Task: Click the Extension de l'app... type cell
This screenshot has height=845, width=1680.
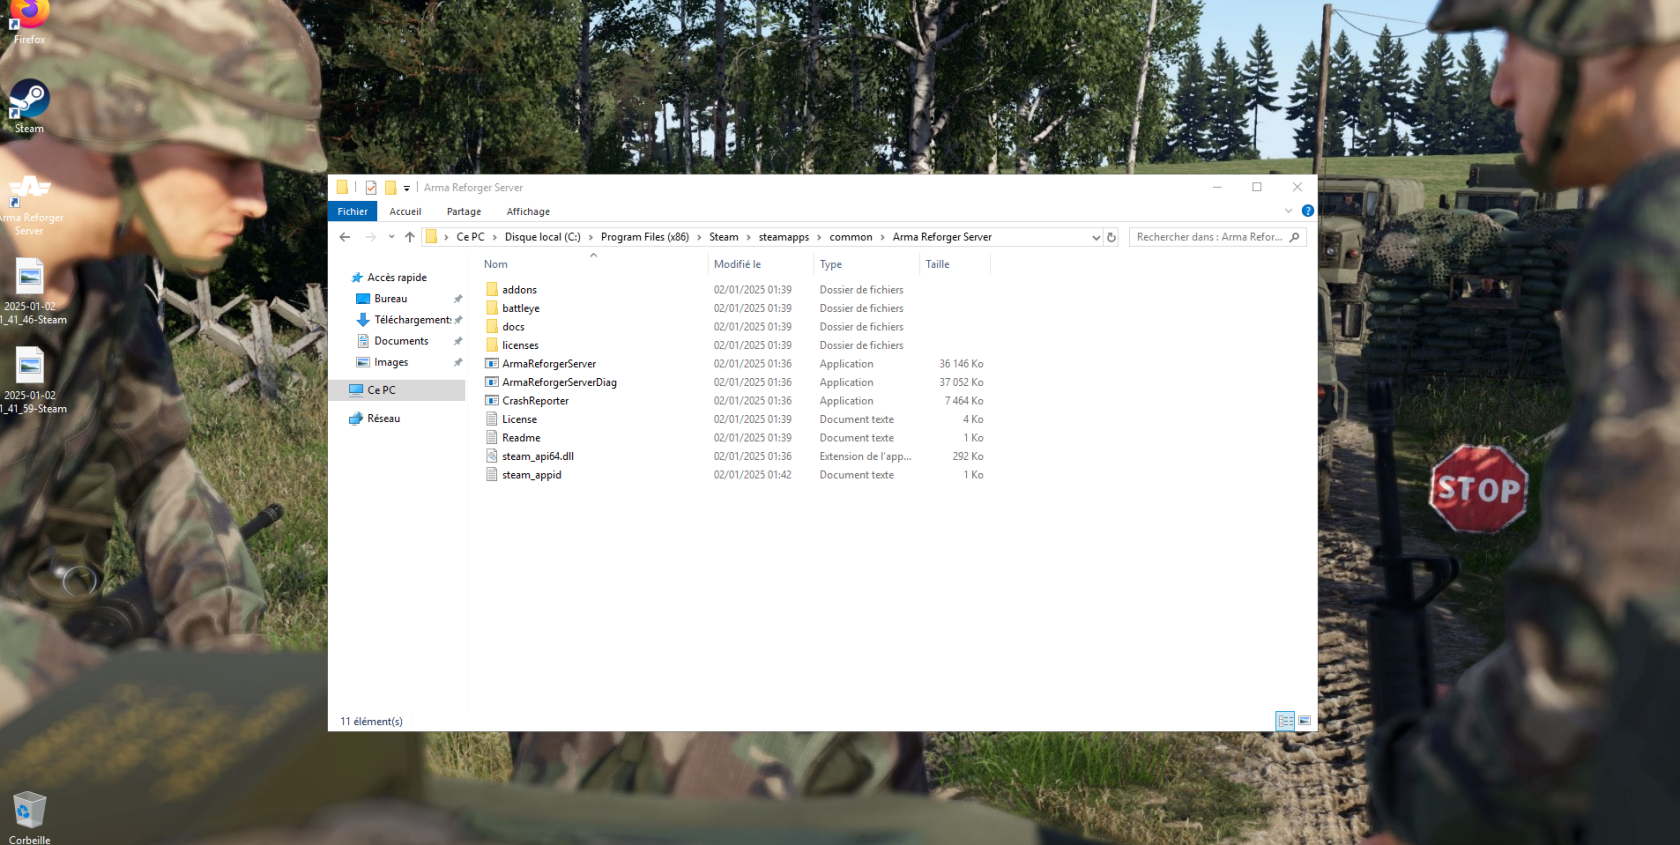Action: [x=865, y=456]
